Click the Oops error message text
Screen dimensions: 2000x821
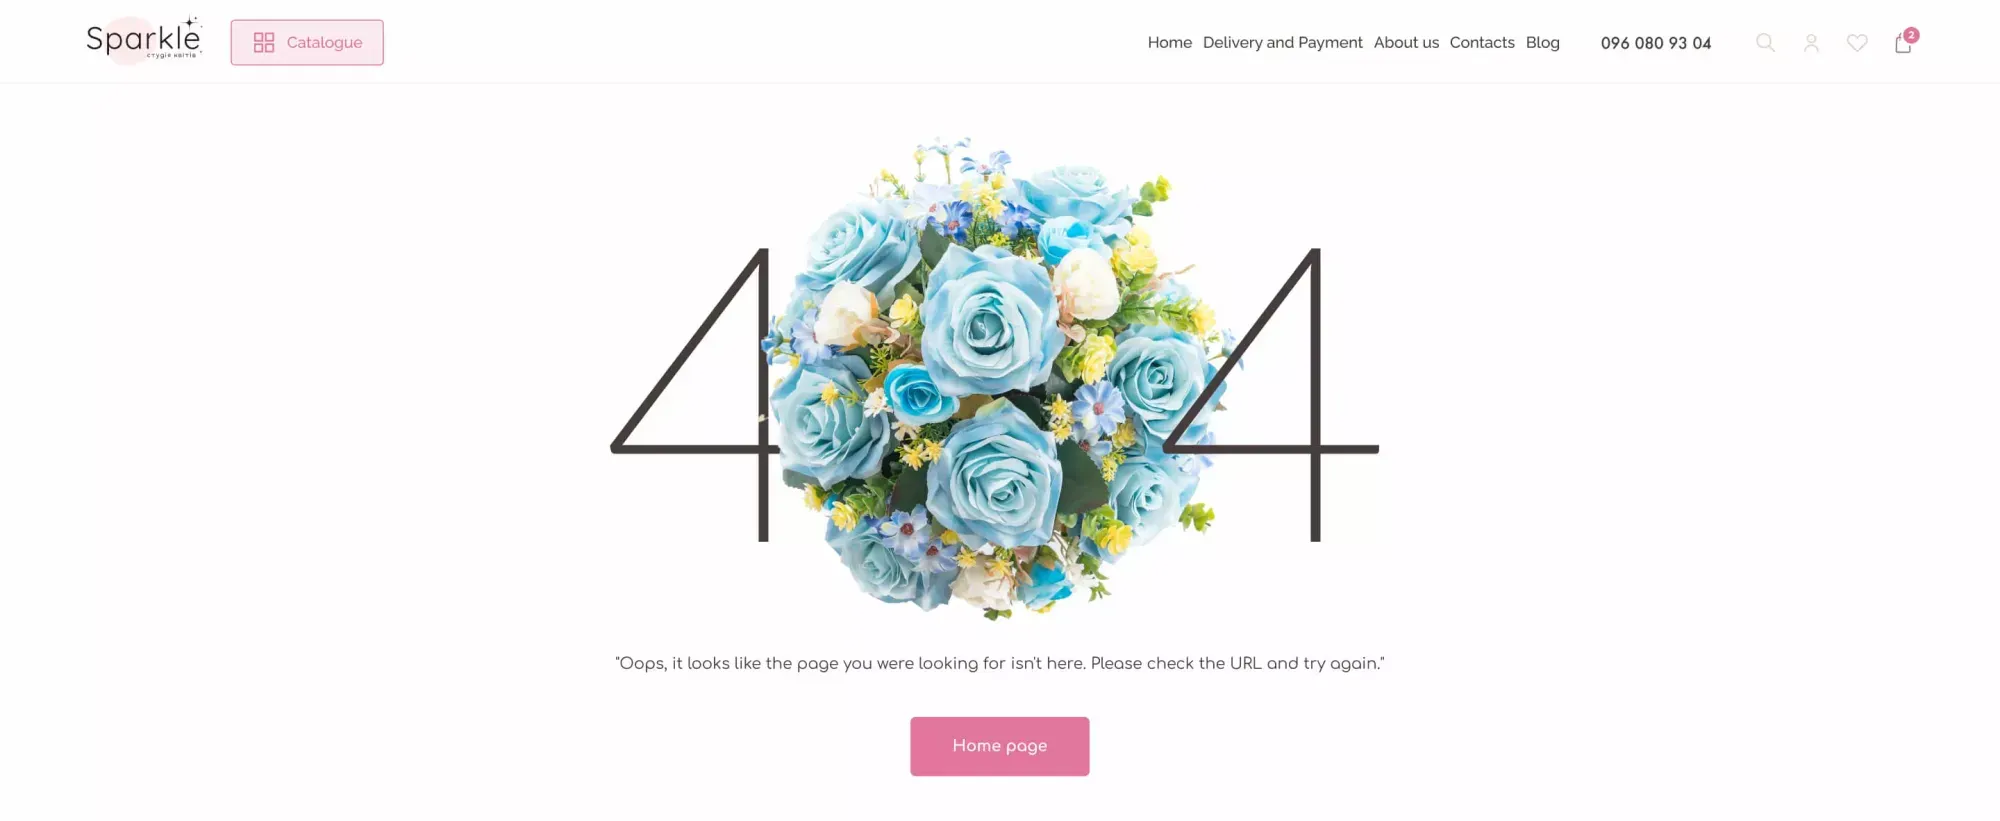tap(1000, 663)
